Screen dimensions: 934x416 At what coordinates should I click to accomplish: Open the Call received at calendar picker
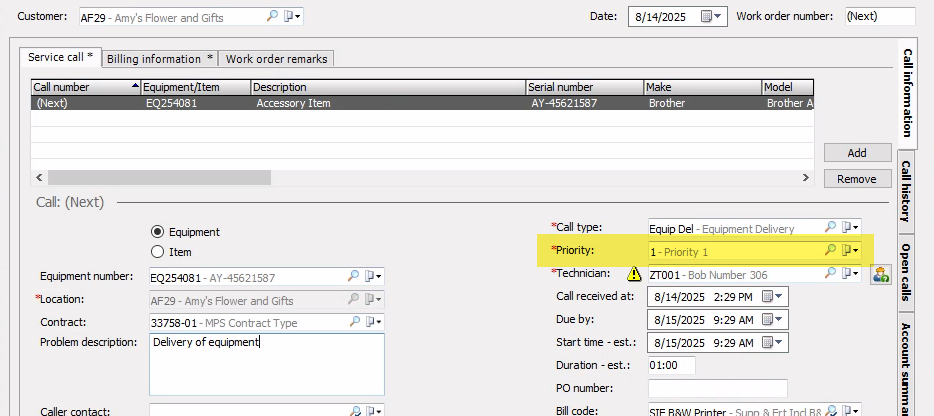pos(773,296)
